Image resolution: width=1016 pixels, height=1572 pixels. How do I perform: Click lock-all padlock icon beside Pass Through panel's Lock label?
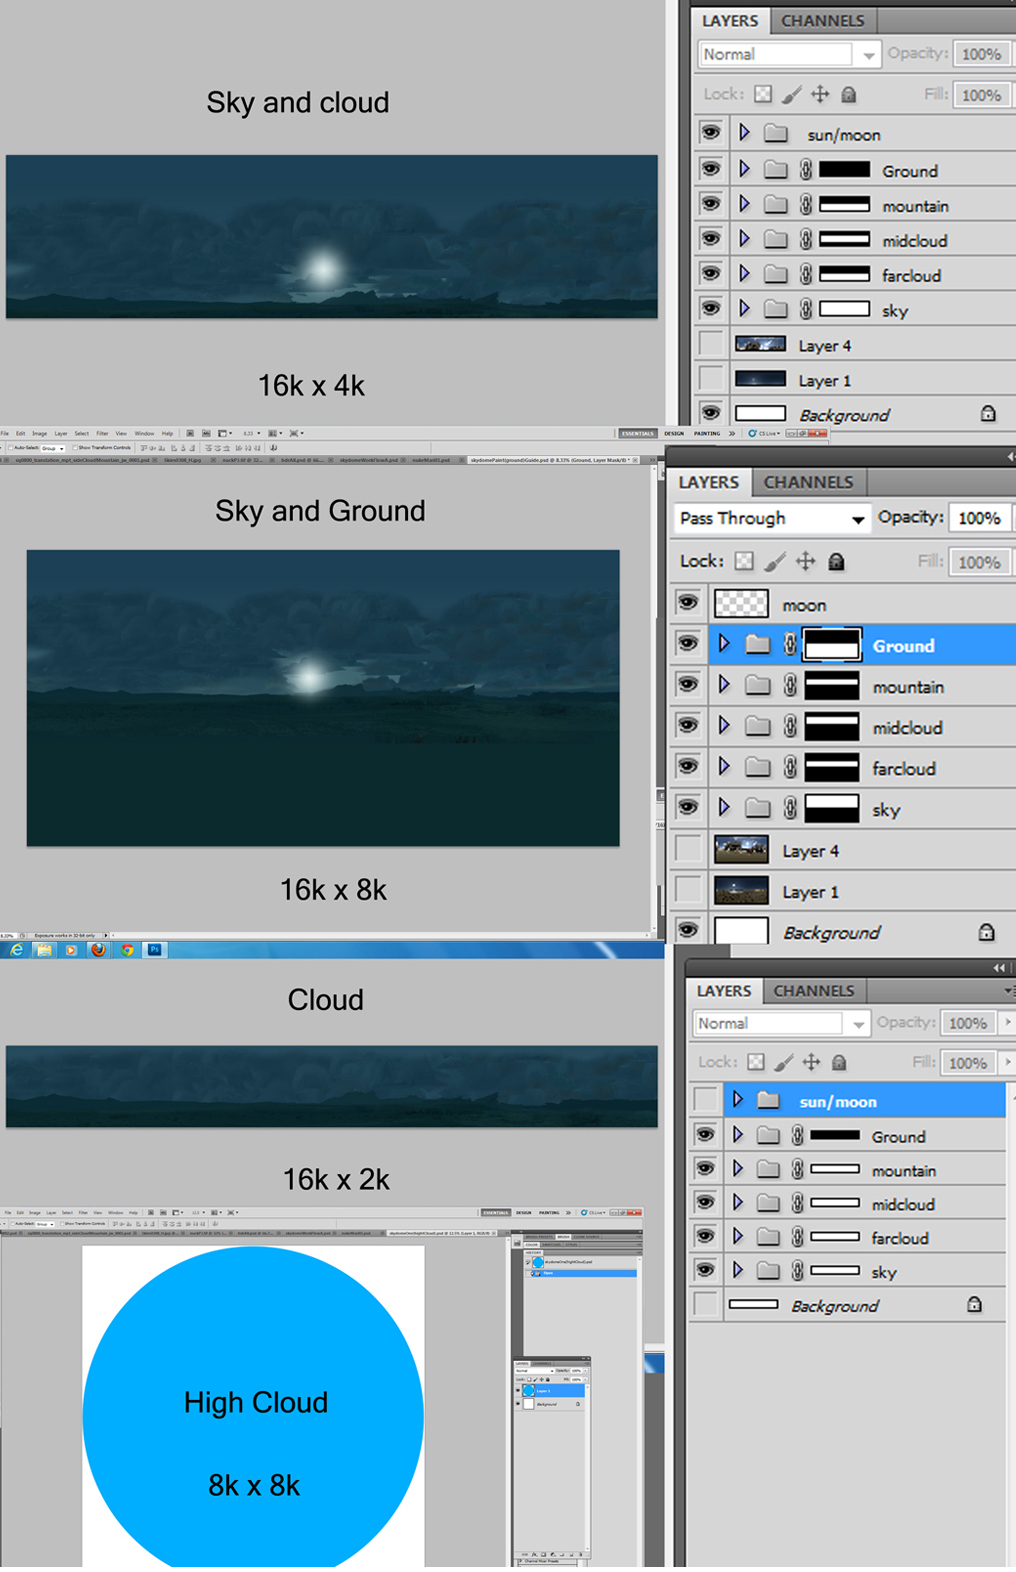tap(837, 562)
